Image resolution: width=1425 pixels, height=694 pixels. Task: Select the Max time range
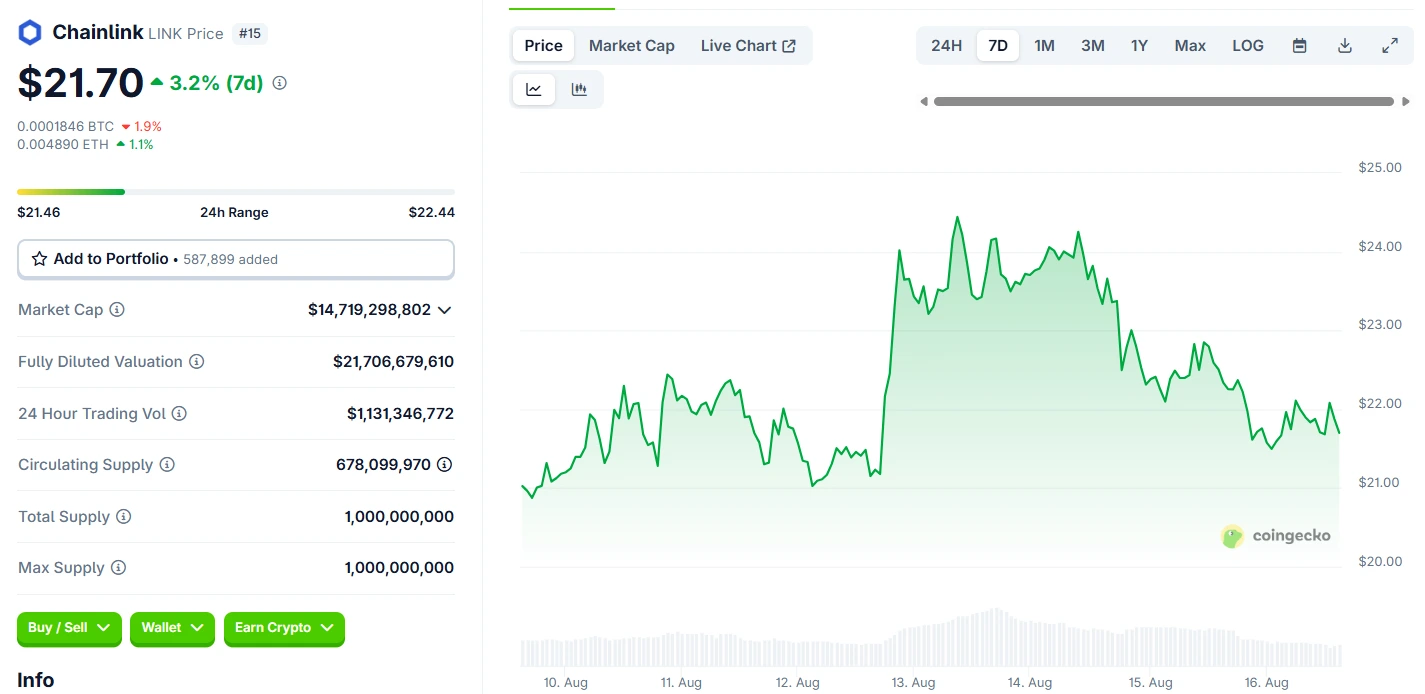click(1190, 46)
